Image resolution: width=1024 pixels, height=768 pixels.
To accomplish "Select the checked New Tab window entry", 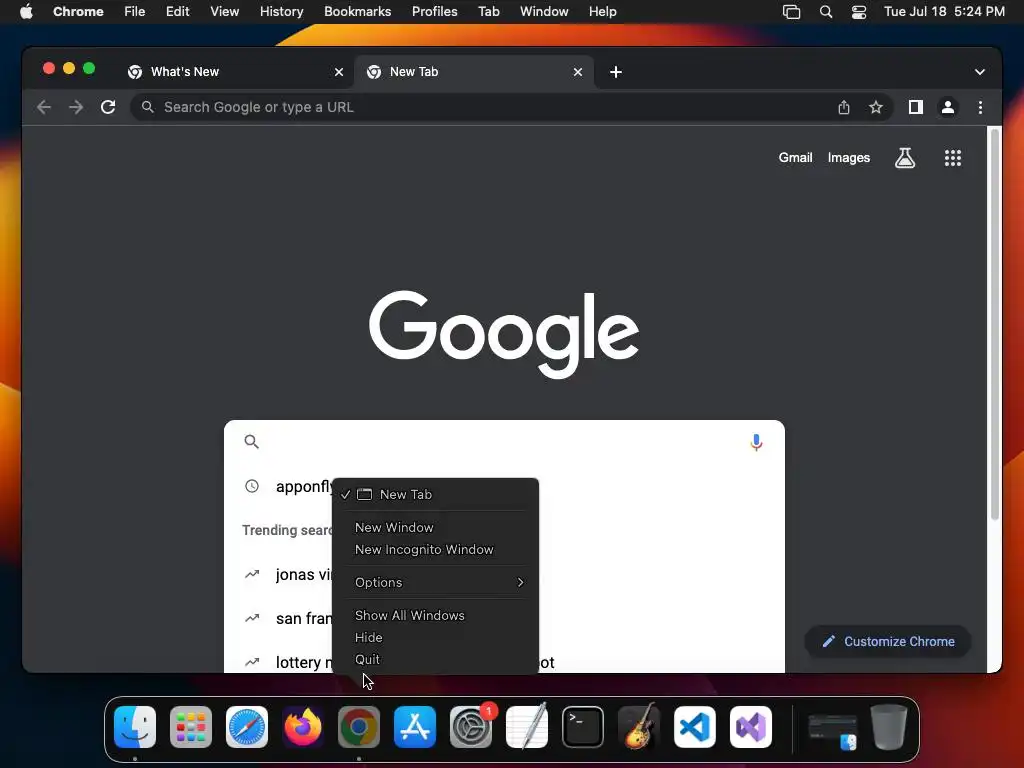I will (x=436, y=494).
